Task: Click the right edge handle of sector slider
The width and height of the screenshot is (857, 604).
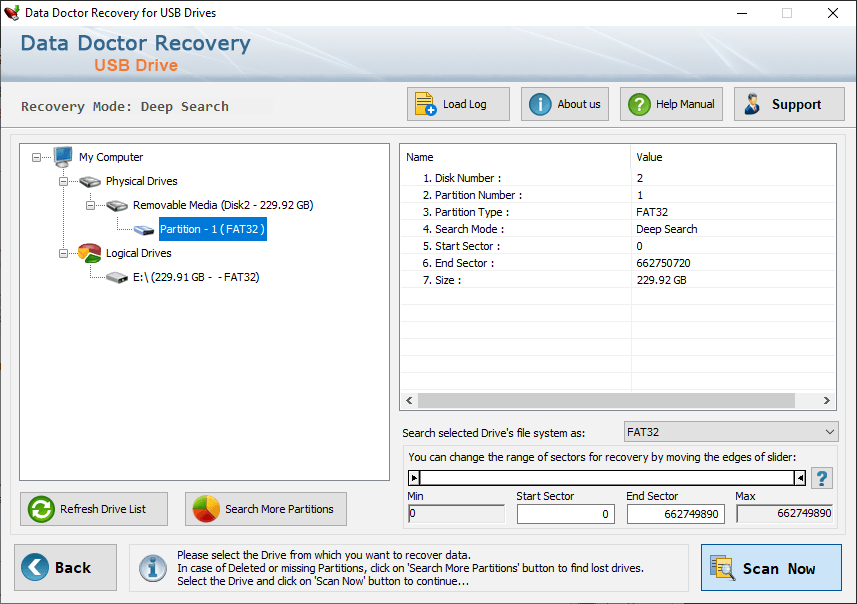Action: [x=800, y=478]
